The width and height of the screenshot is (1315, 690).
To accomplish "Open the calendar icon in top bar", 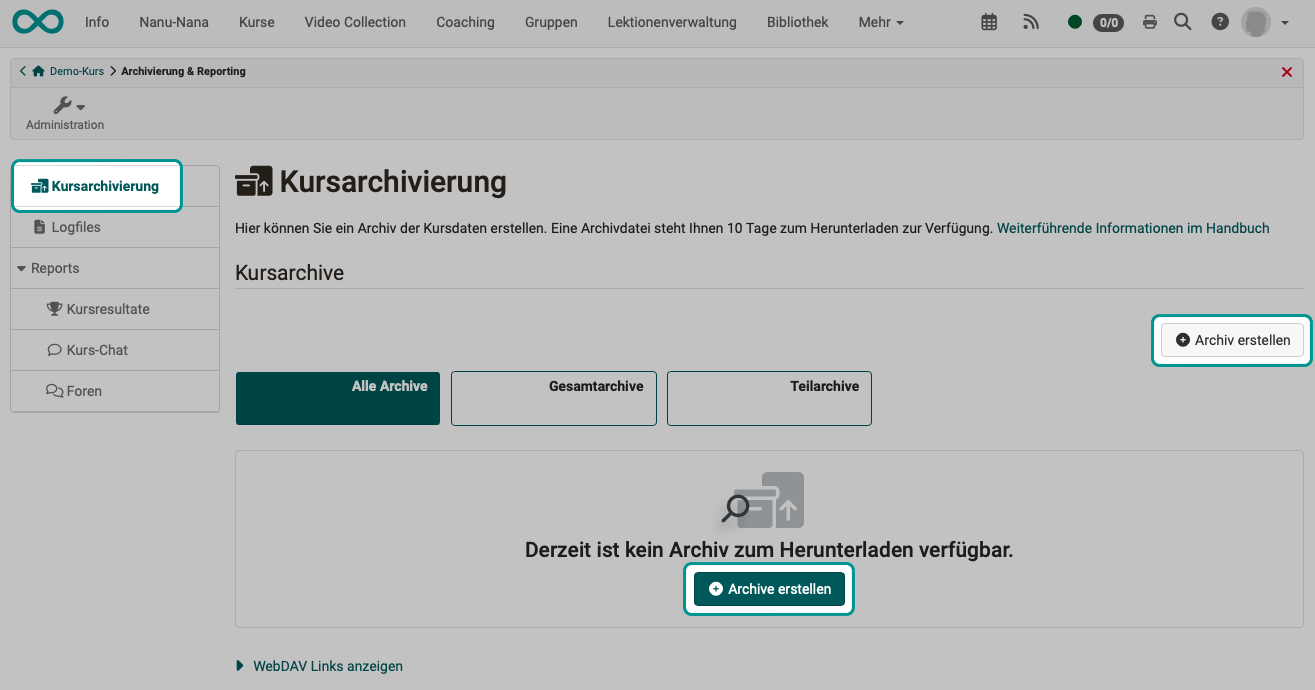I will point(989,22).
